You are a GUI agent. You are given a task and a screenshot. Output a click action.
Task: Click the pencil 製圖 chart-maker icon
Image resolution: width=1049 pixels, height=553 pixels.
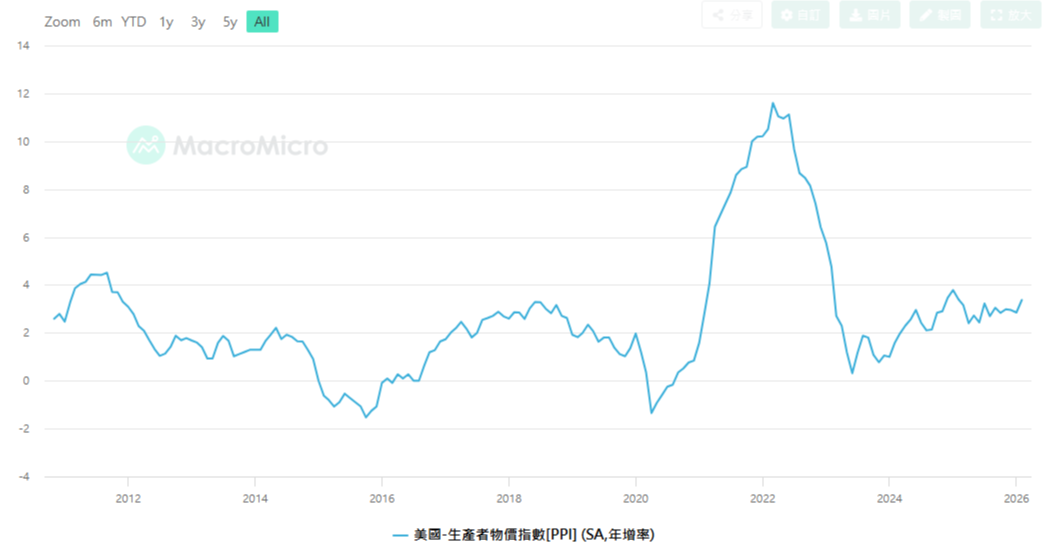[x=940, y=15]
